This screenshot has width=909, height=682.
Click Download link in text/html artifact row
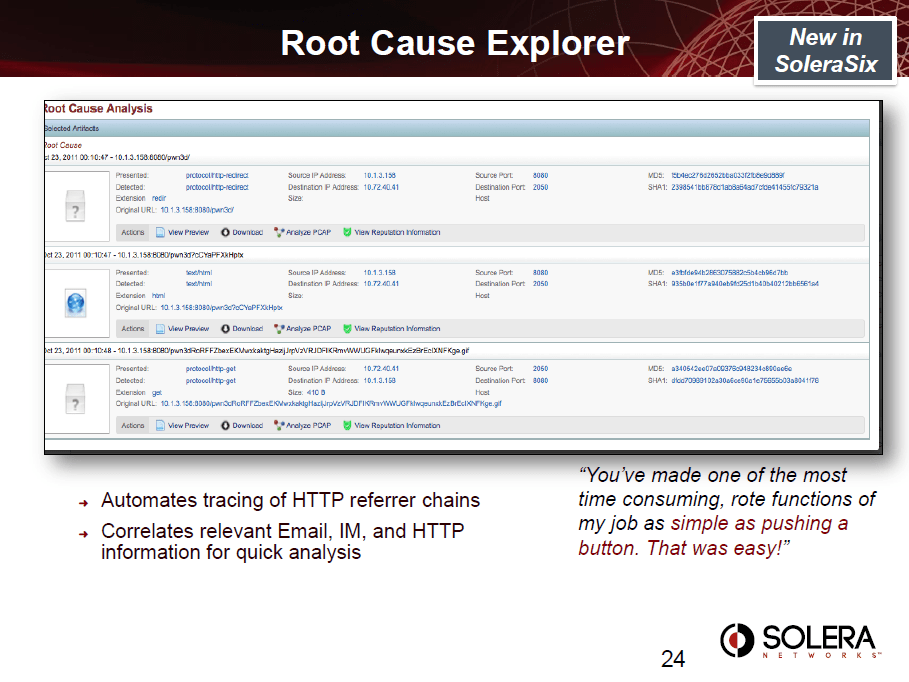point(248,329)
